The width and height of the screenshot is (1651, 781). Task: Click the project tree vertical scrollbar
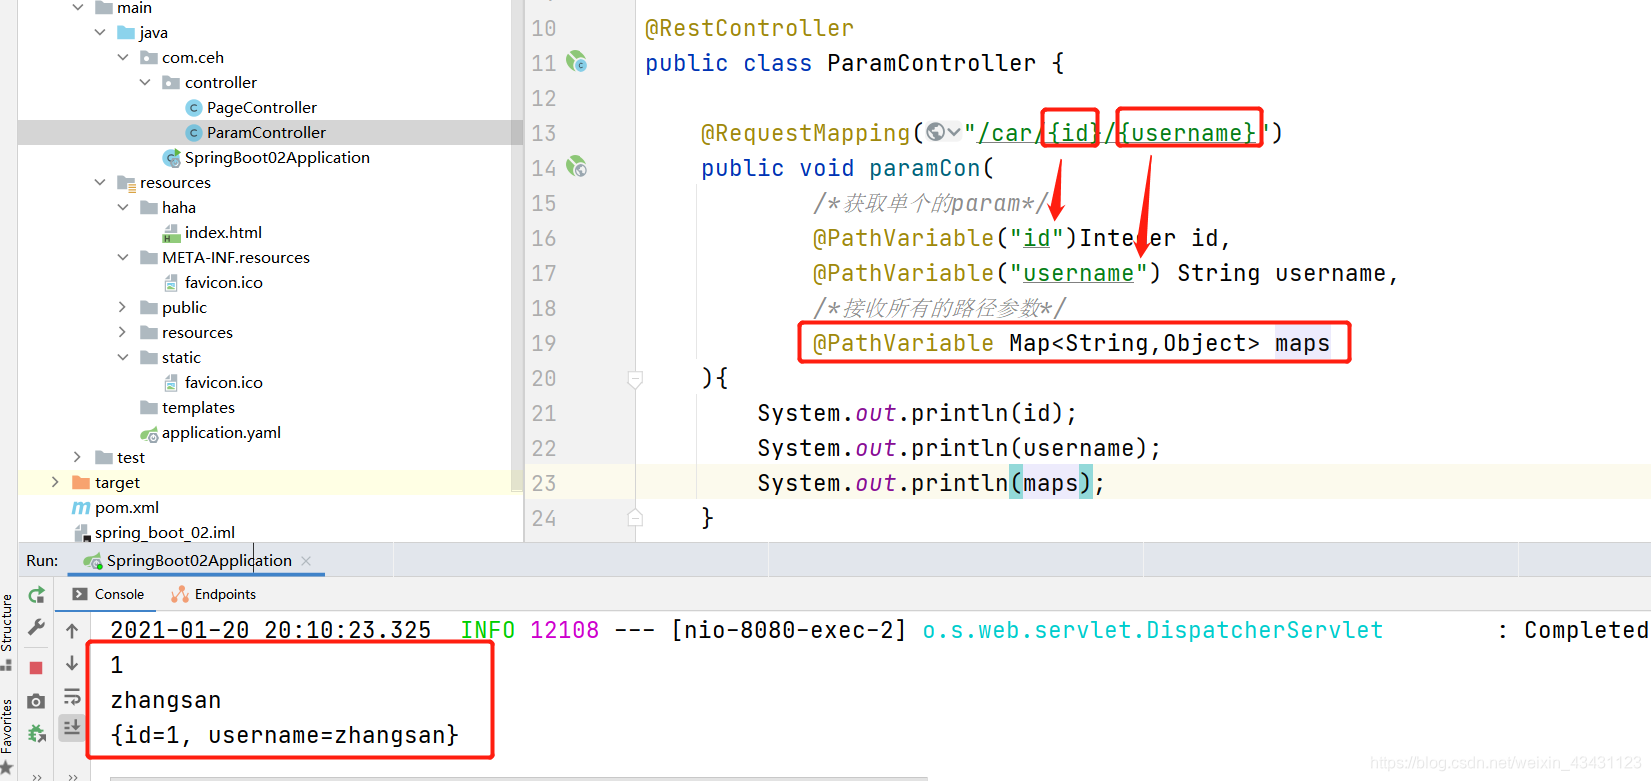517,246
